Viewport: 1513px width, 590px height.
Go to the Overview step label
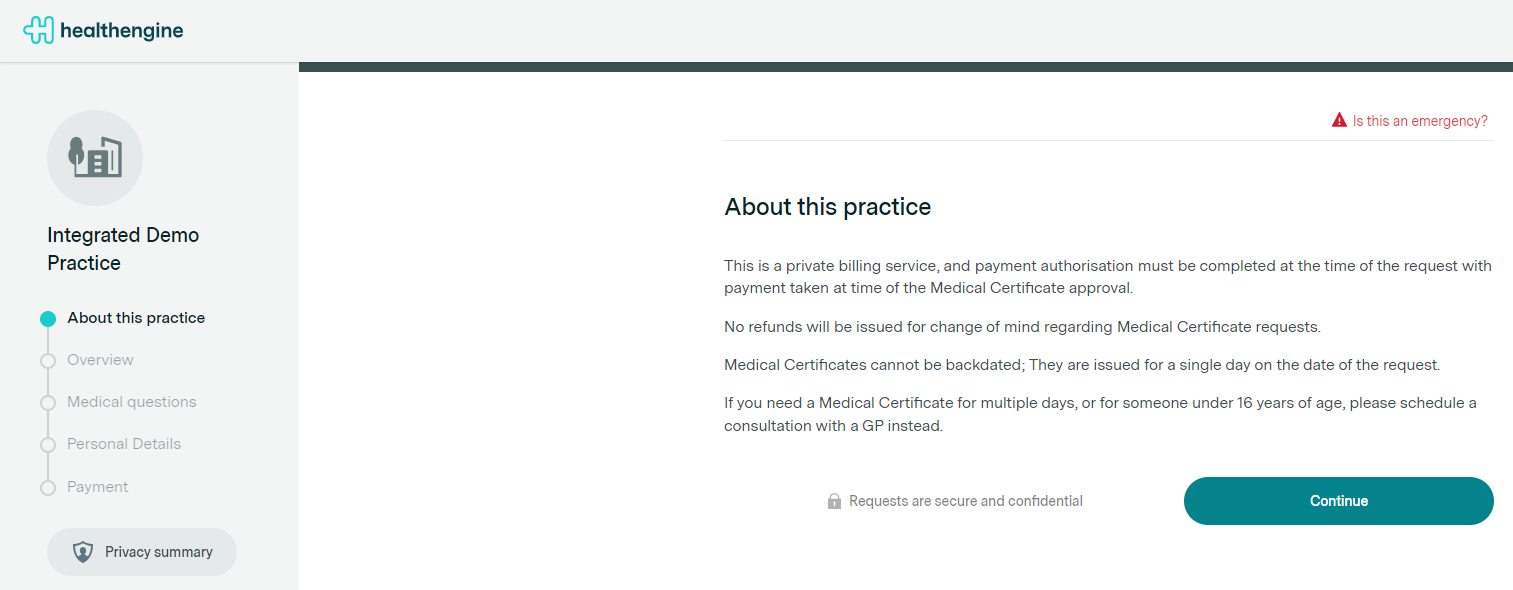[x=100, y=360]
